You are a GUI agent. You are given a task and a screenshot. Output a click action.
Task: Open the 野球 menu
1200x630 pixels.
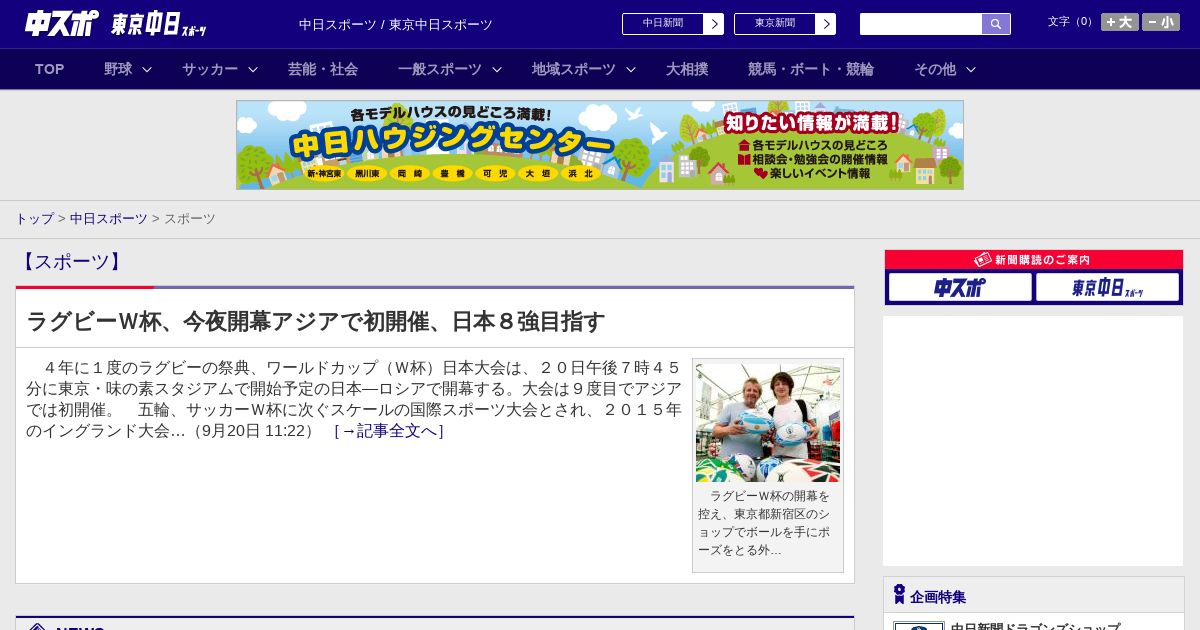pyautogui.click(x=118, y=69)
